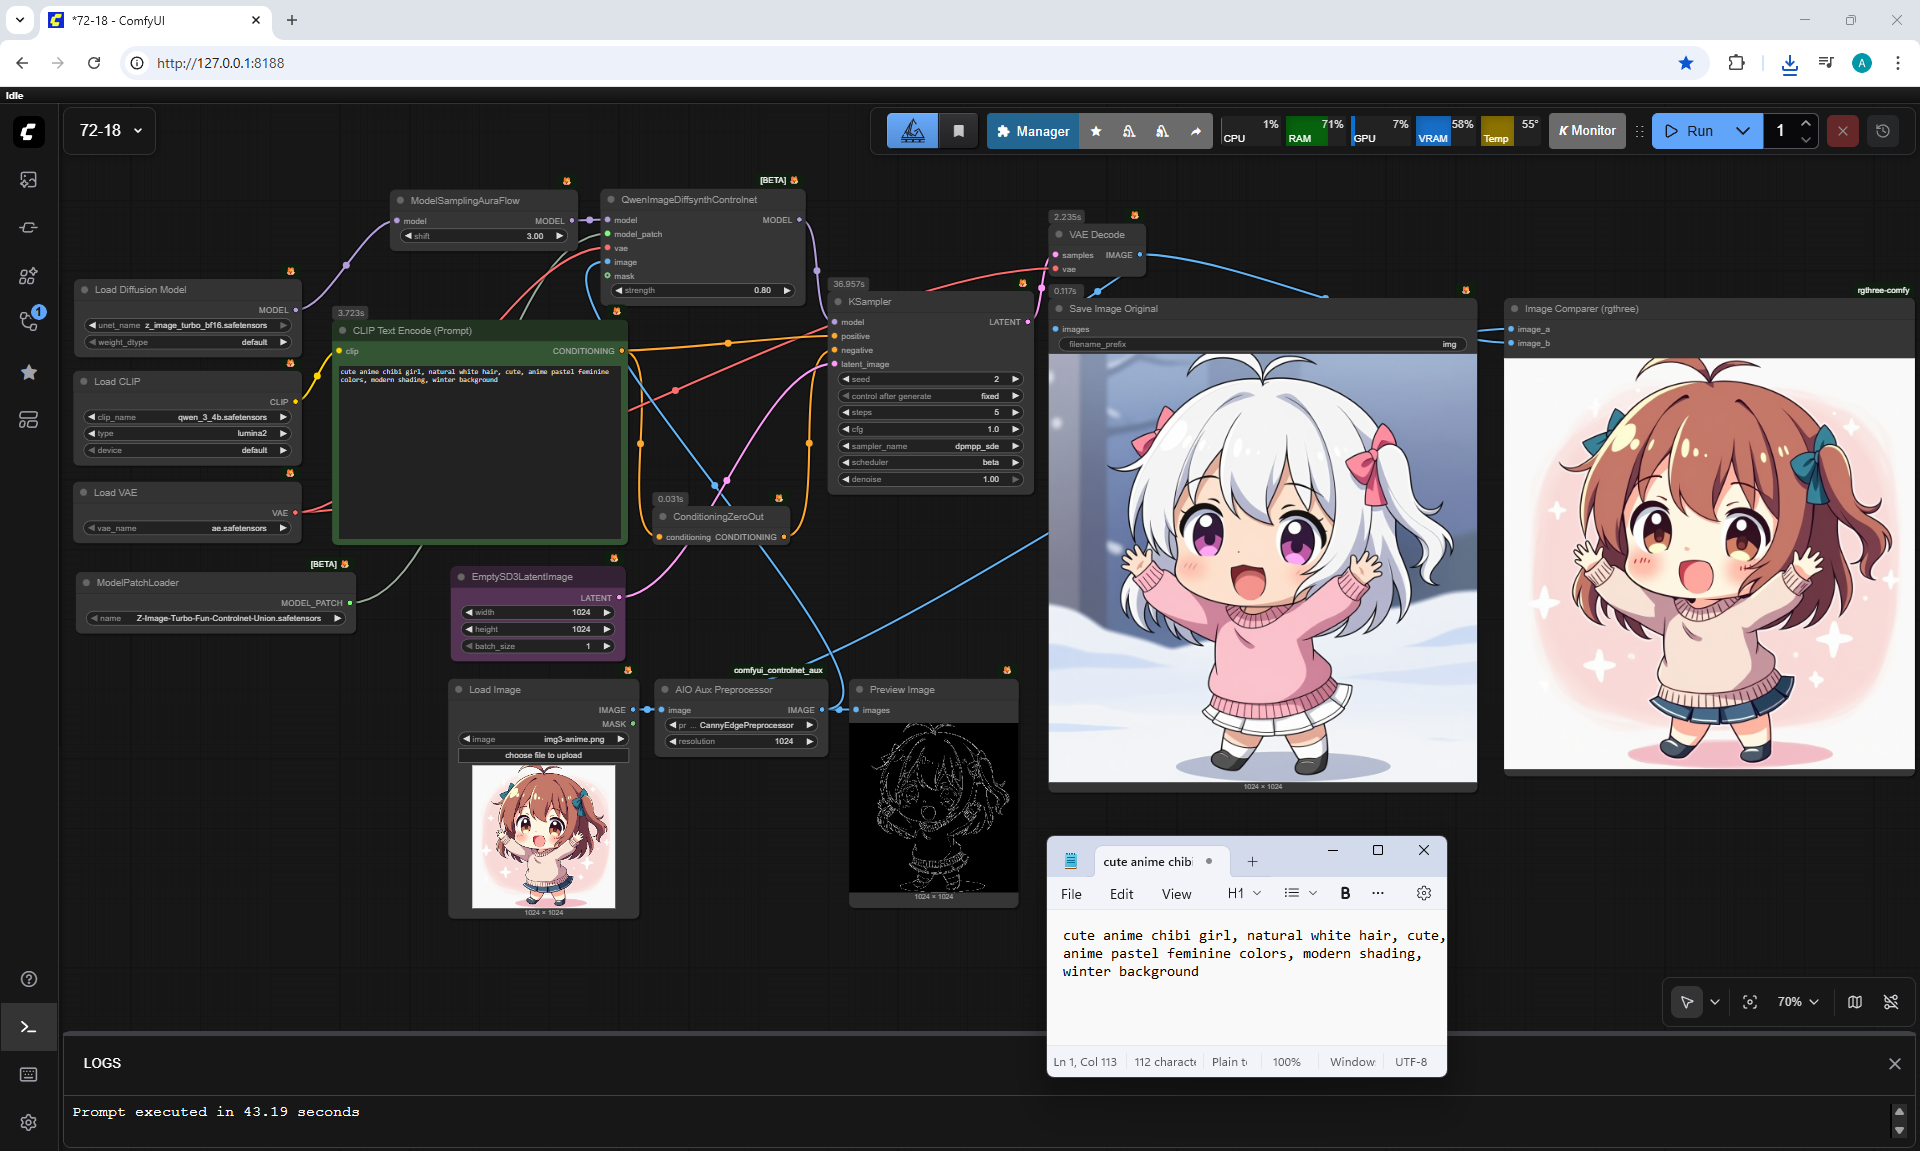Click the Run button
Image resolution: width=1920 pixels, height=1151 pixels.
tap(1690, 131)
